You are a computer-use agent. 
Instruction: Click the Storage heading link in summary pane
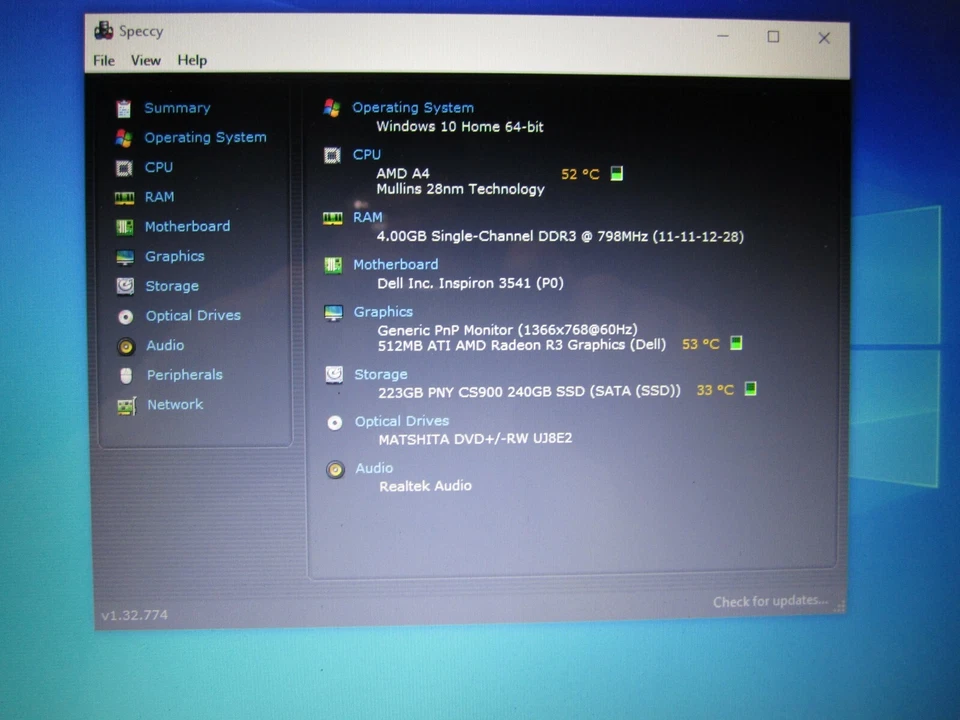(x=381, y=375)
